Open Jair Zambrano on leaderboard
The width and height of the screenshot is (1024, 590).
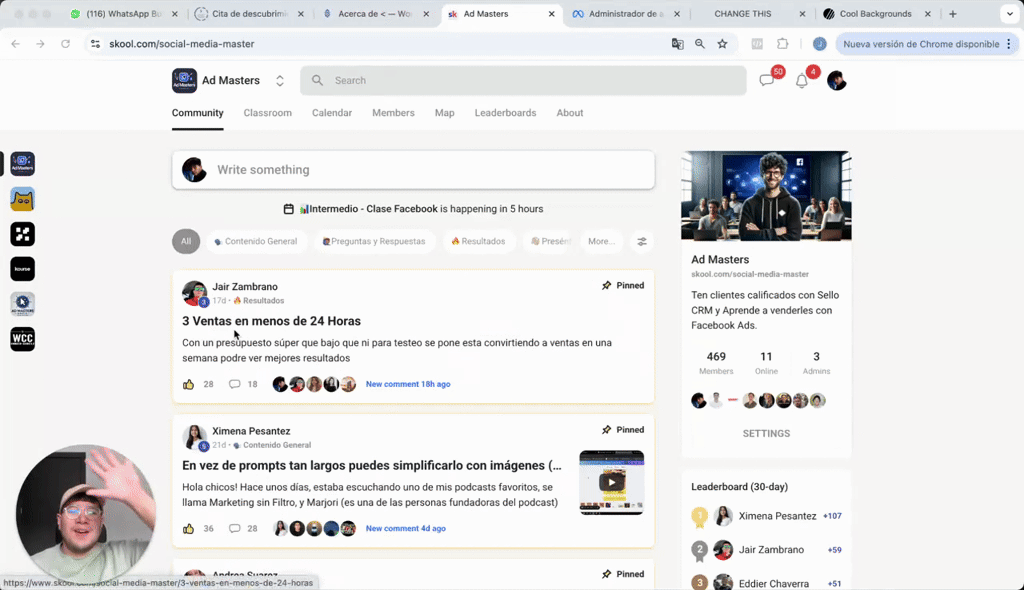point(771,550)
